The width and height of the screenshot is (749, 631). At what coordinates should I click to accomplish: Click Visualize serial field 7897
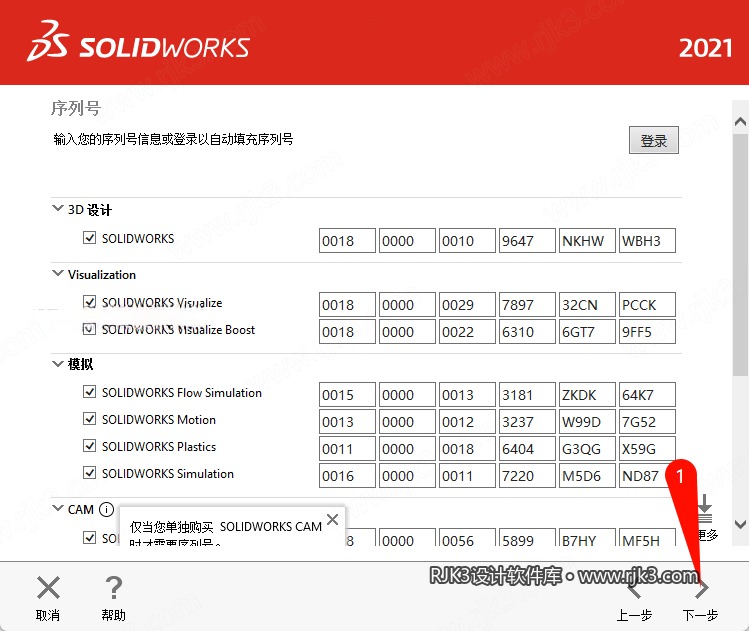pyautogui.click(x=527, y=304)
